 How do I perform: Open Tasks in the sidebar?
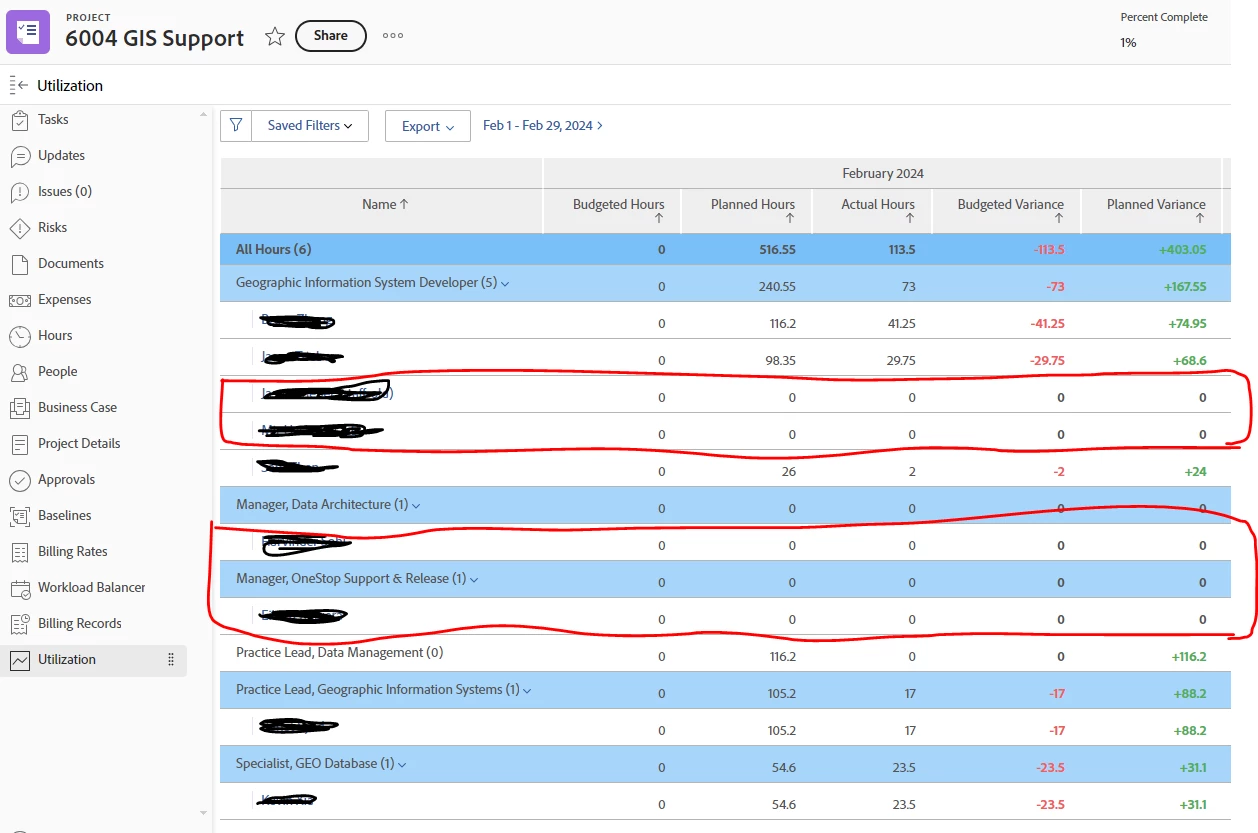click(53, 120)
